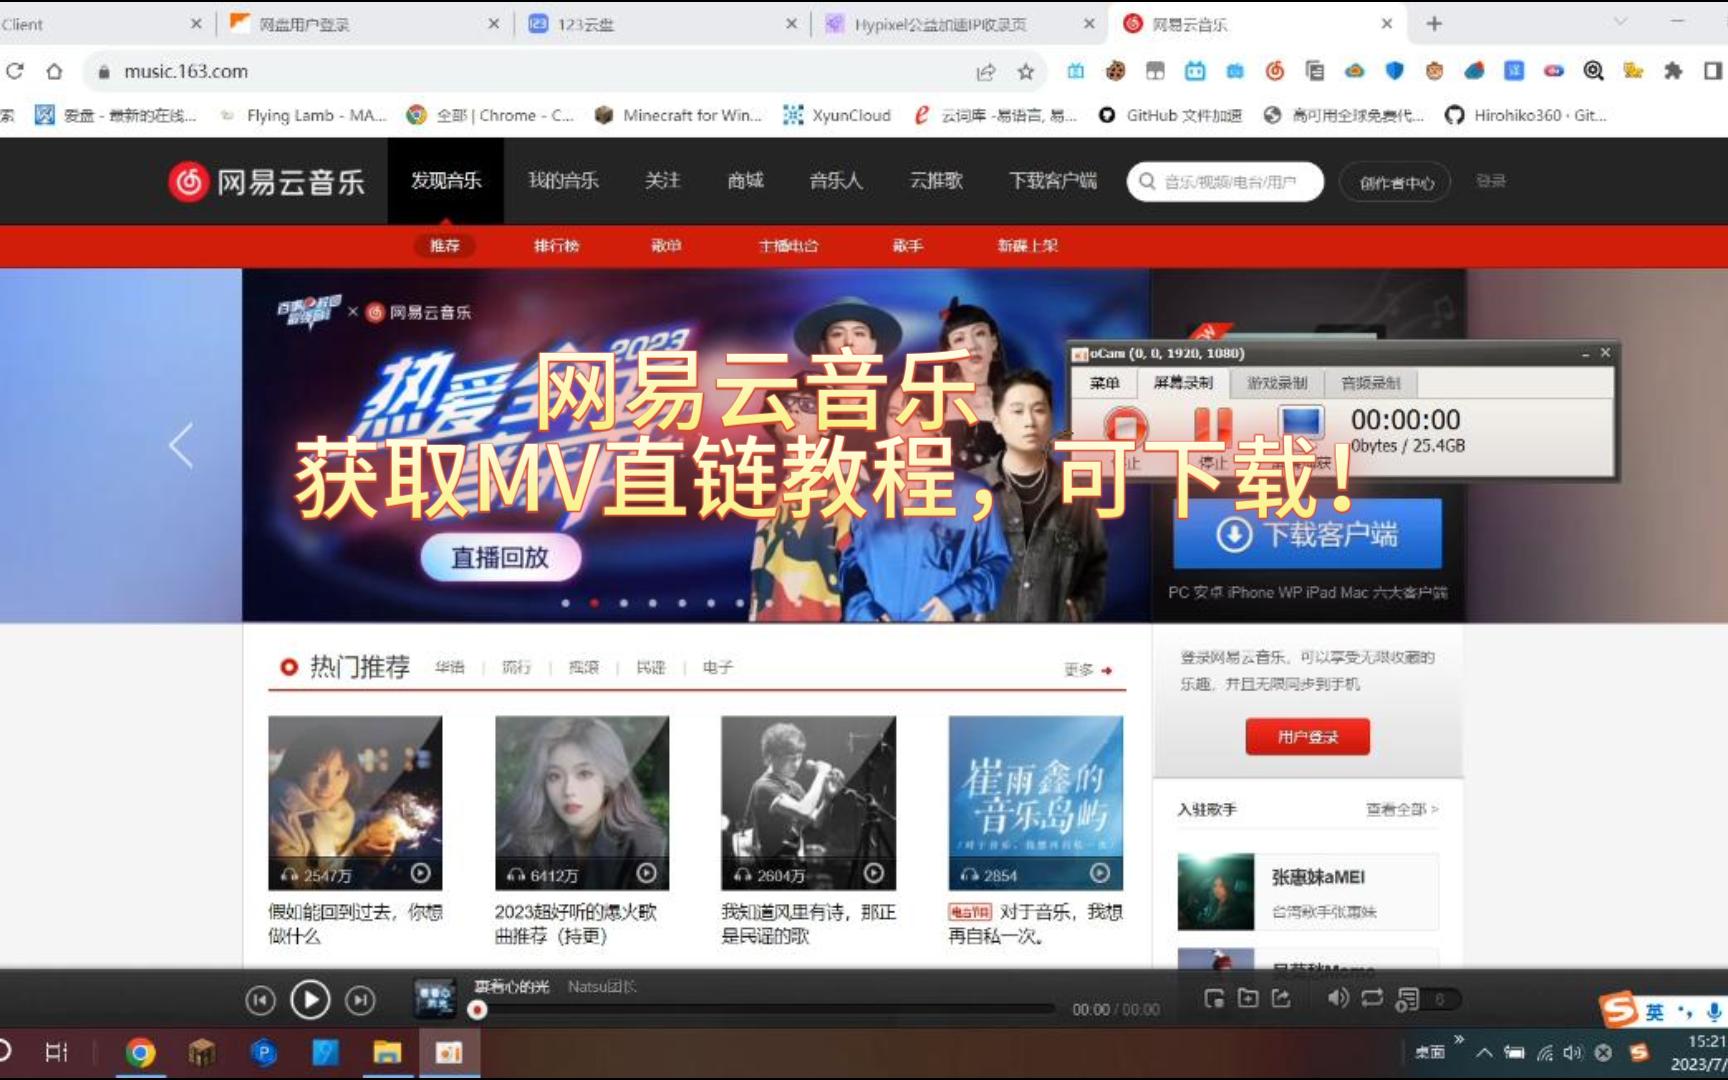
Task: Switch to oCam 音频录制 tab
Action: click(1371, 383)
